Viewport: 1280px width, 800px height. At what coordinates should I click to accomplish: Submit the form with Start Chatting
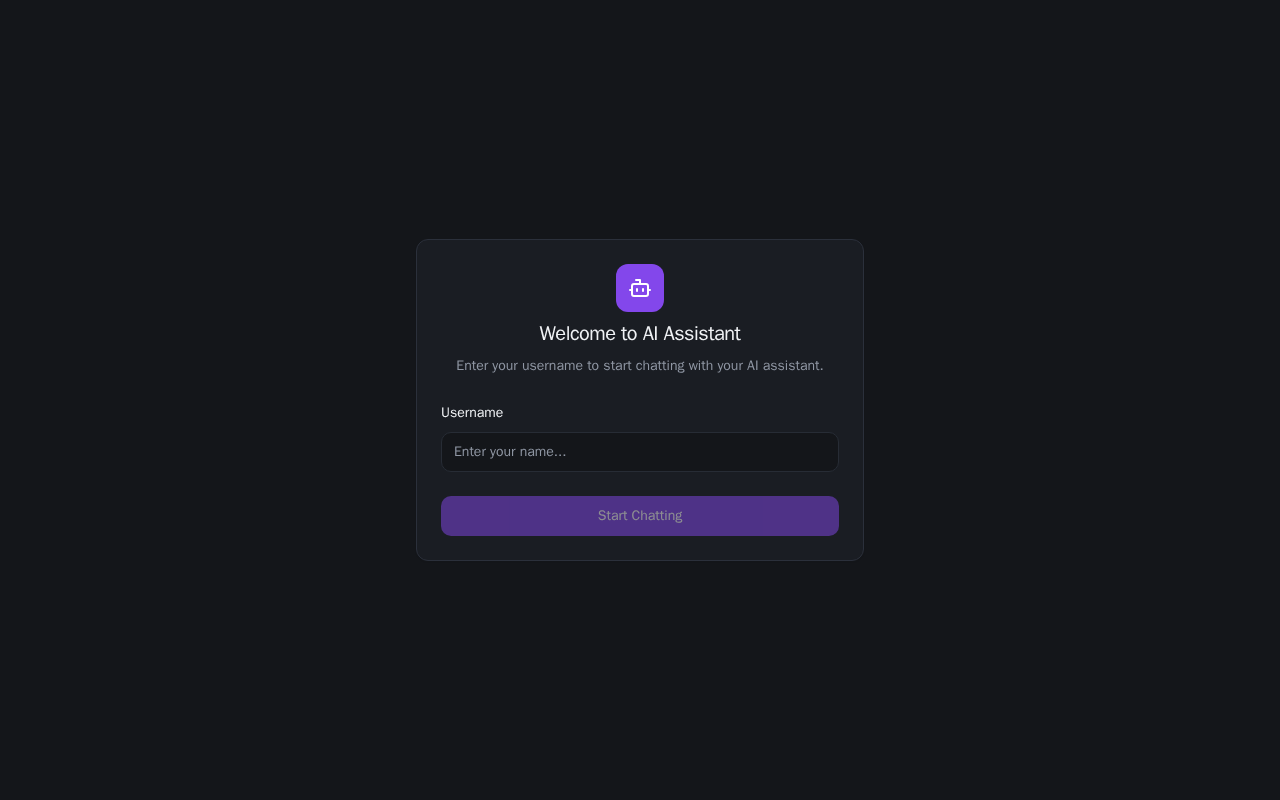(640, 516)
